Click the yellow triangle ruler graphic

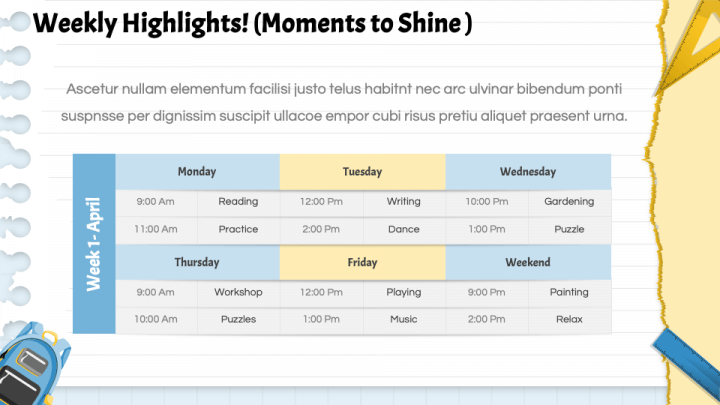689,41
